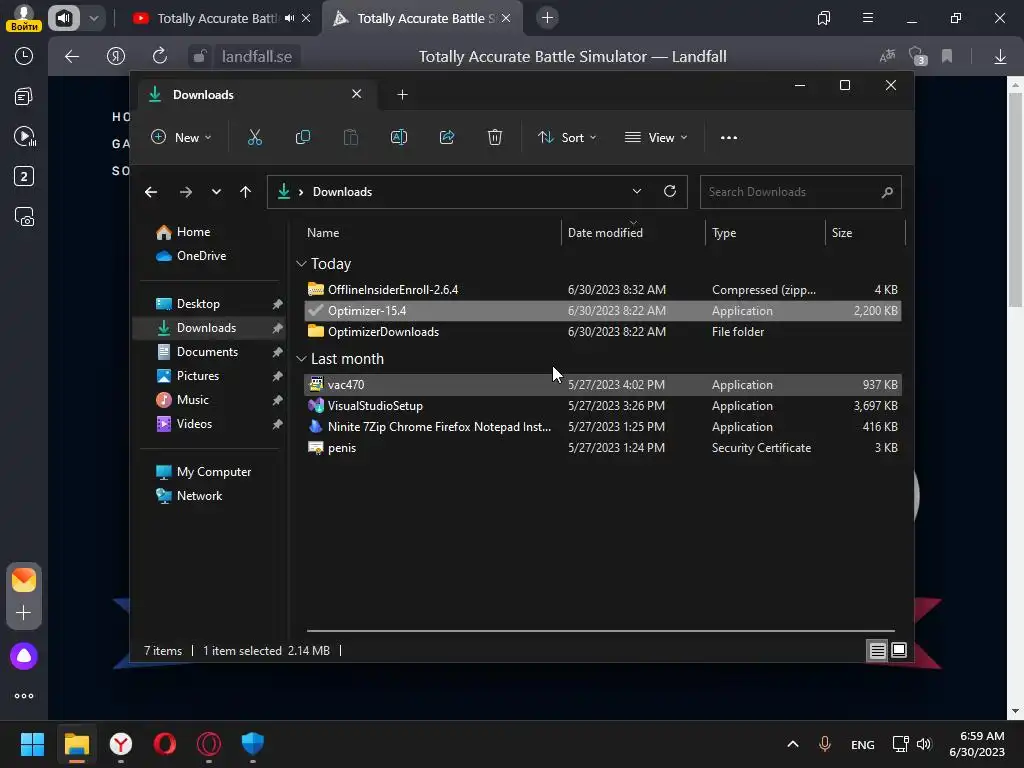Collapse the Today group
Image resolution: width=1024 pixels, height=768 pixels.
point(301,264)
